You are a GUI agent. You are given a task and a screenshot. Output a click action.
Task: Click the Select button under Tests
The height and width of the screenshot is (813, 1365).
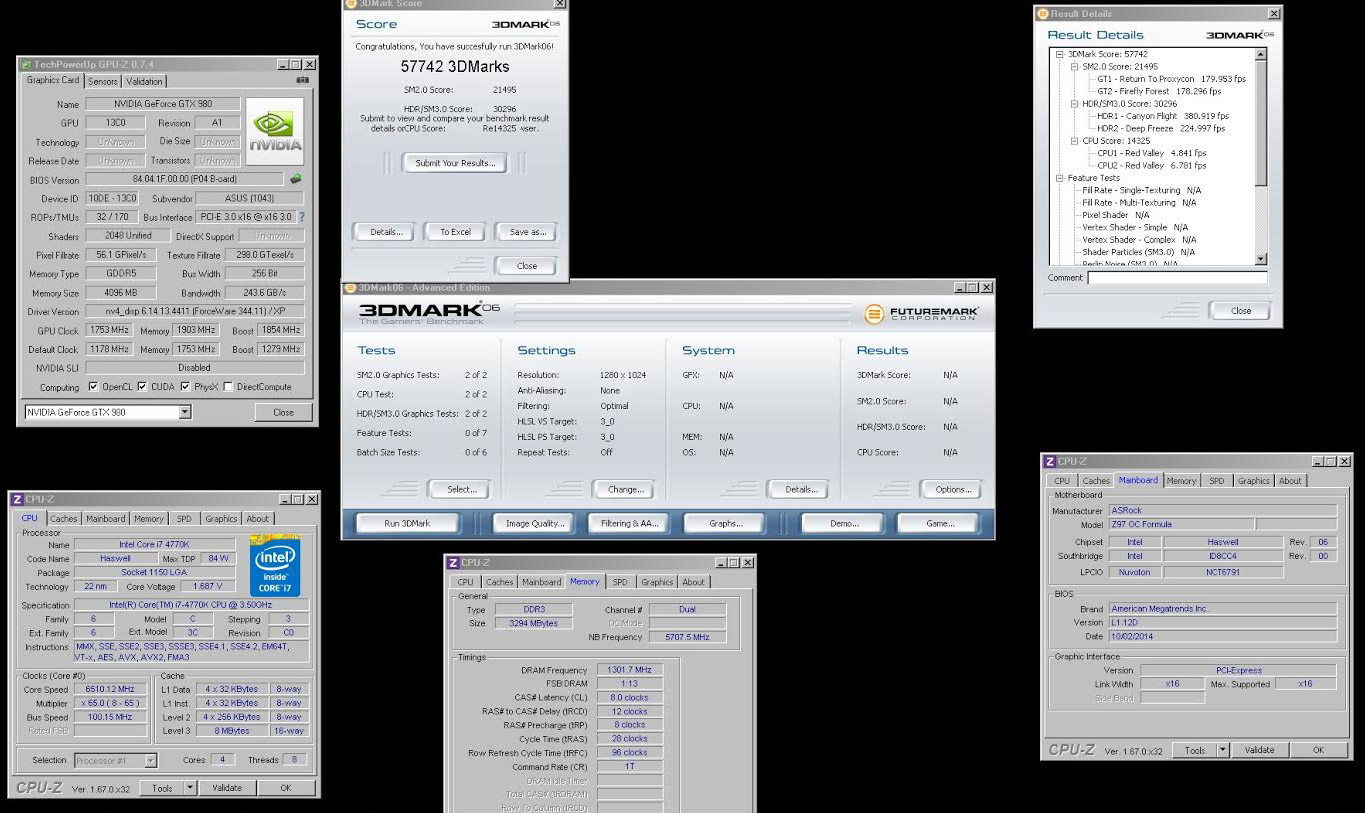click(x=461, y=489)
